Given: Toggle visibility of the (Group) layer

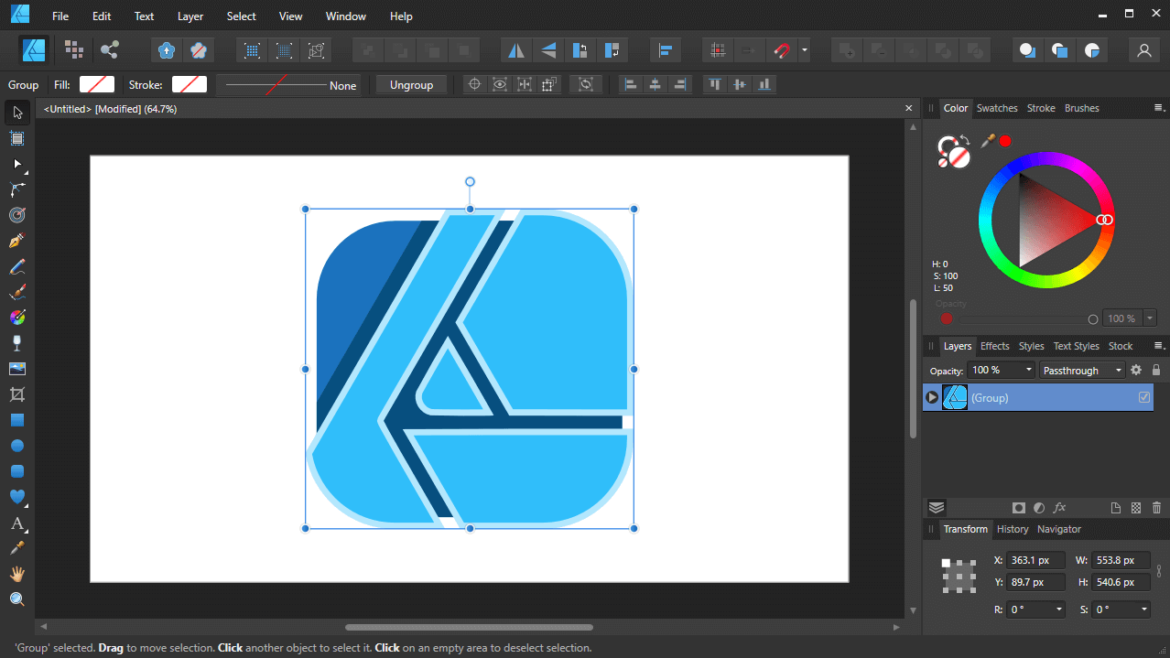Looking at the screenshot, I should pyautogui.click(x=1144, y=397).
